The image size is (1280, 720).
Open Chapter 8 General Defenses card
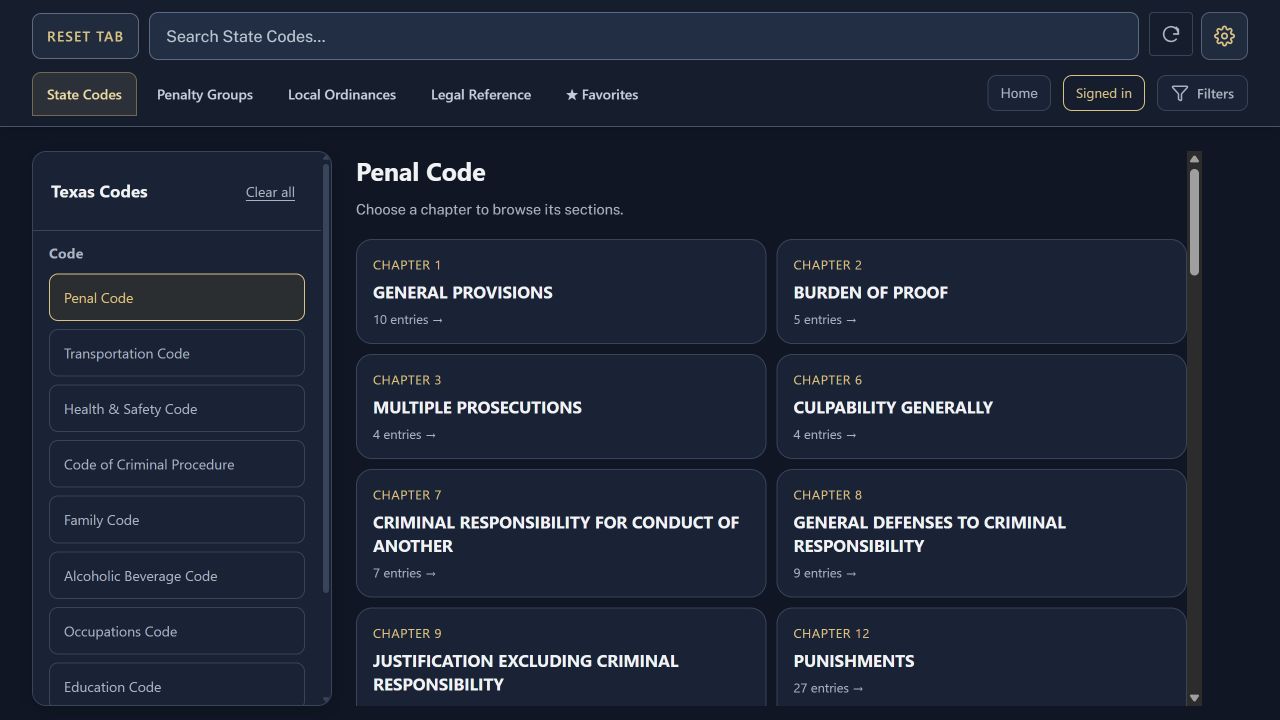[x=981, y=533]
